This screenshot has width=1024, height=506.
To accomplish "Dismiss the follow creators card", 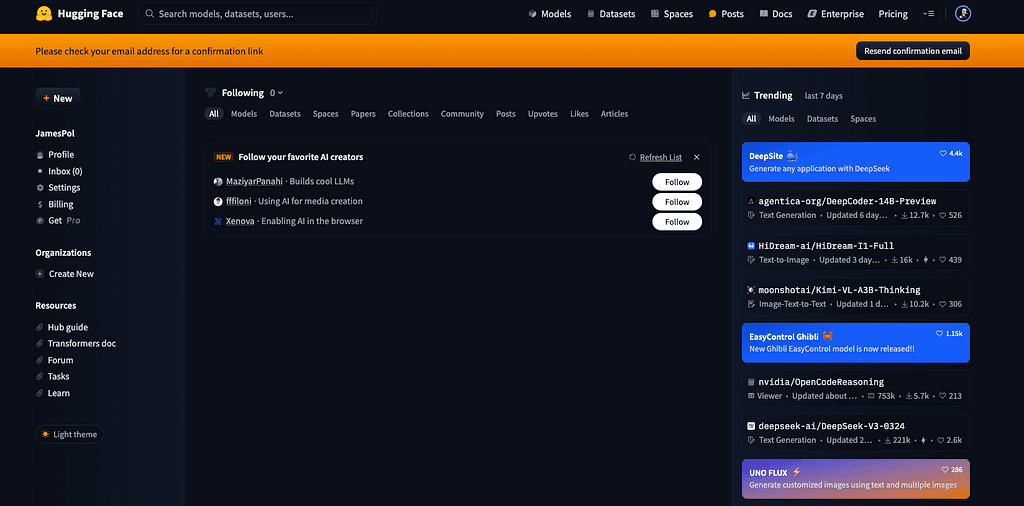I will click(x=696, y=157).
